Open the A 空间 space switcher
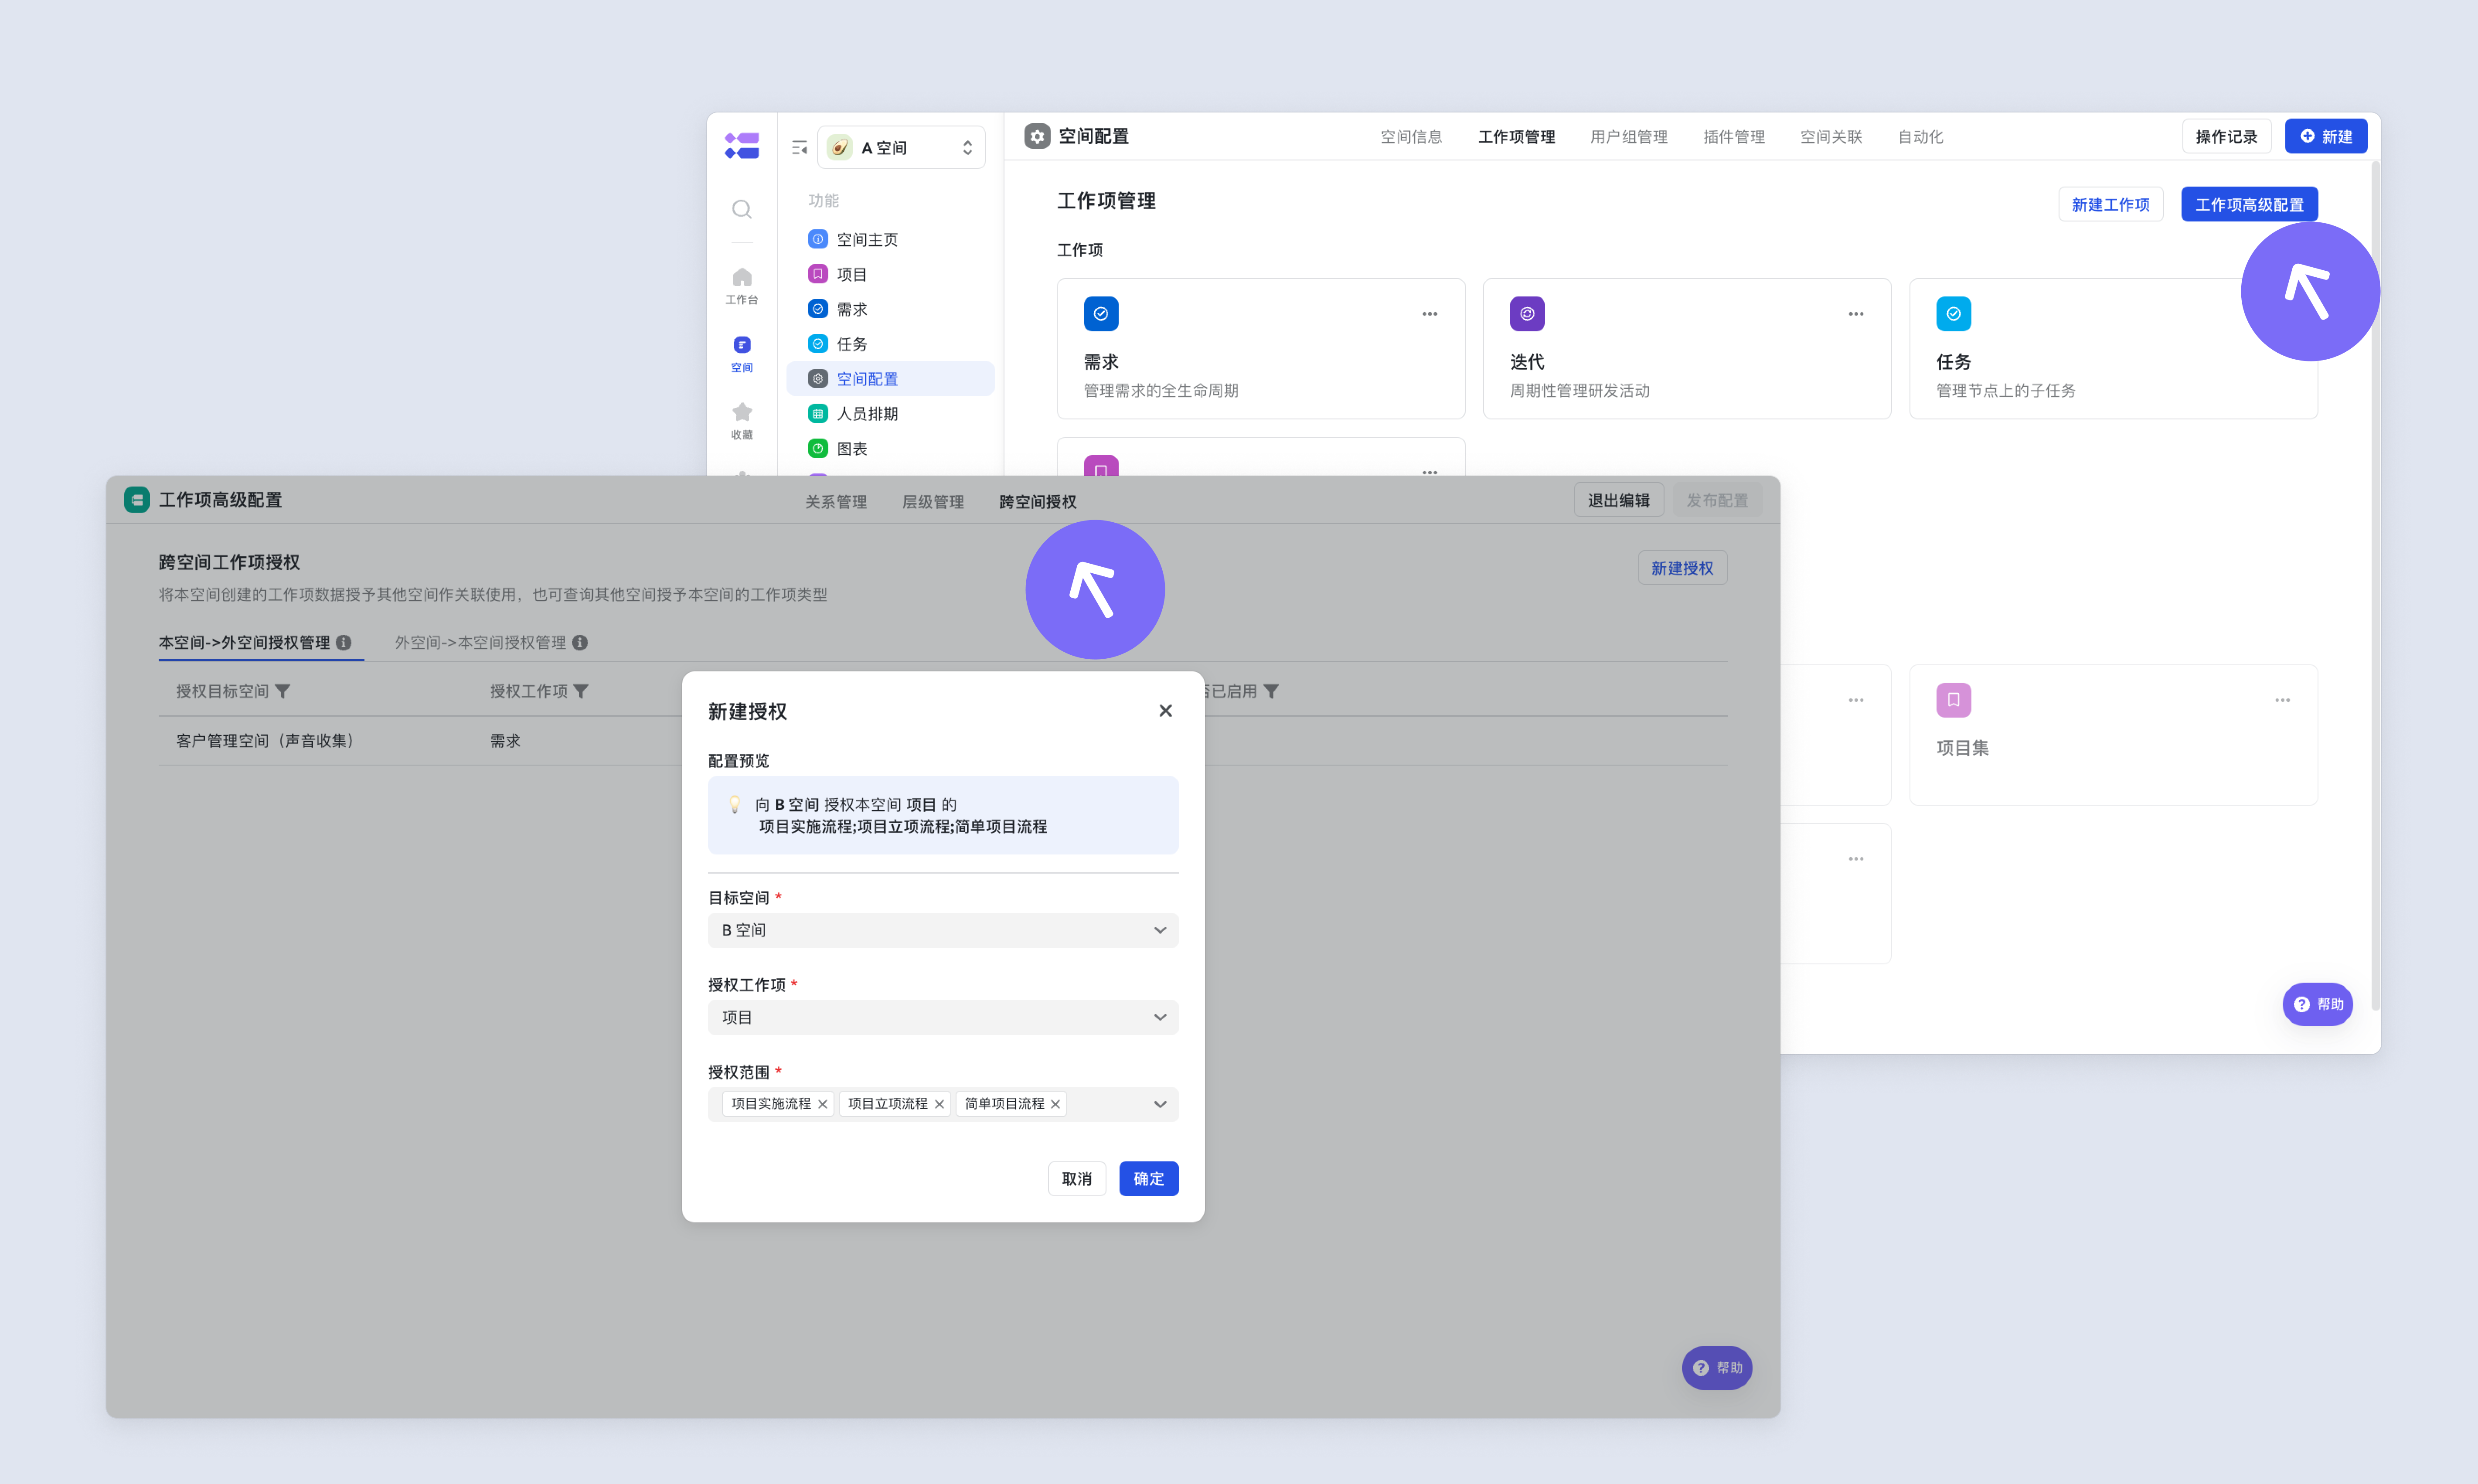The width and height of the screenshot is (2478, 1484). [x=901, y=148]
